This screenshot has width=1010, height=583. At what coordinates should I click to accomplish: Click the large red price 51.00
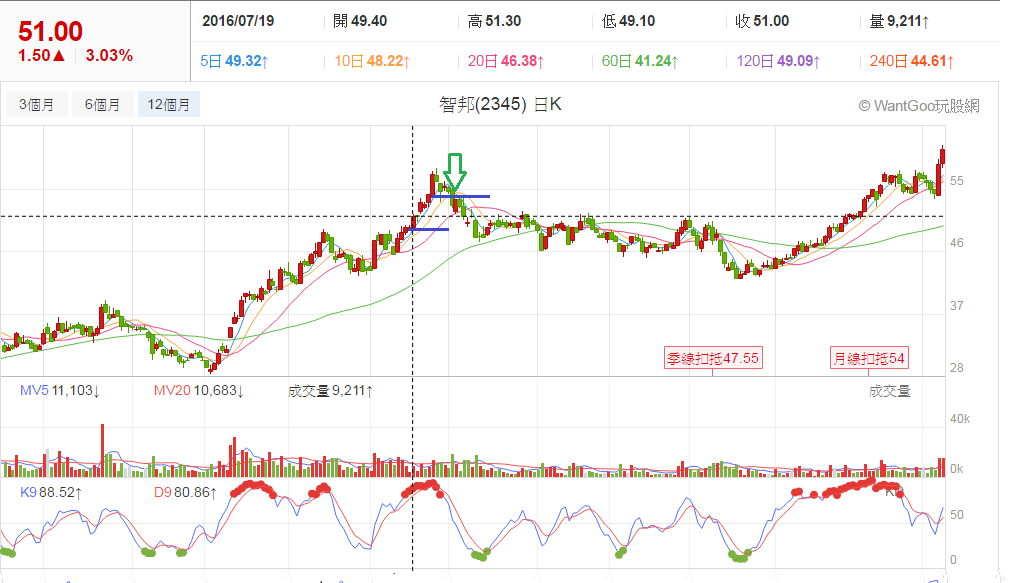pos(50,31)
